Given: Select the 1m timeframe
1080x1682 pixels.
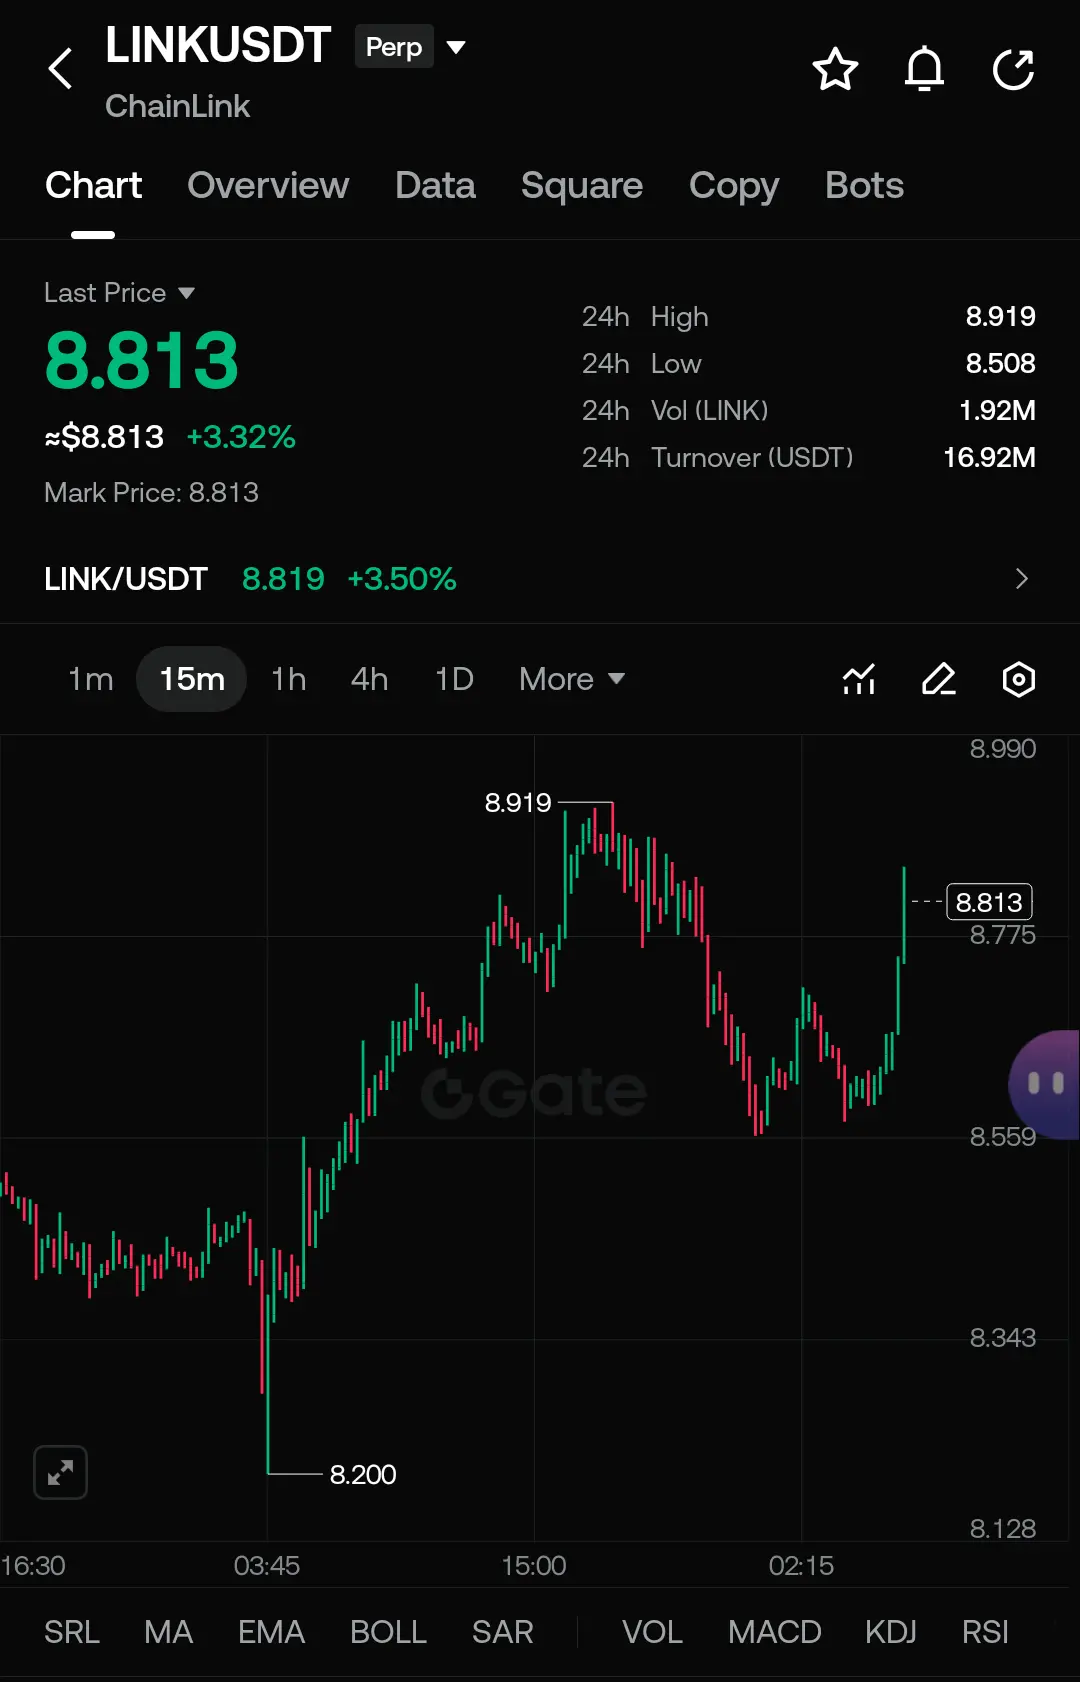Looking at the screenshot, I should (91, 679).
